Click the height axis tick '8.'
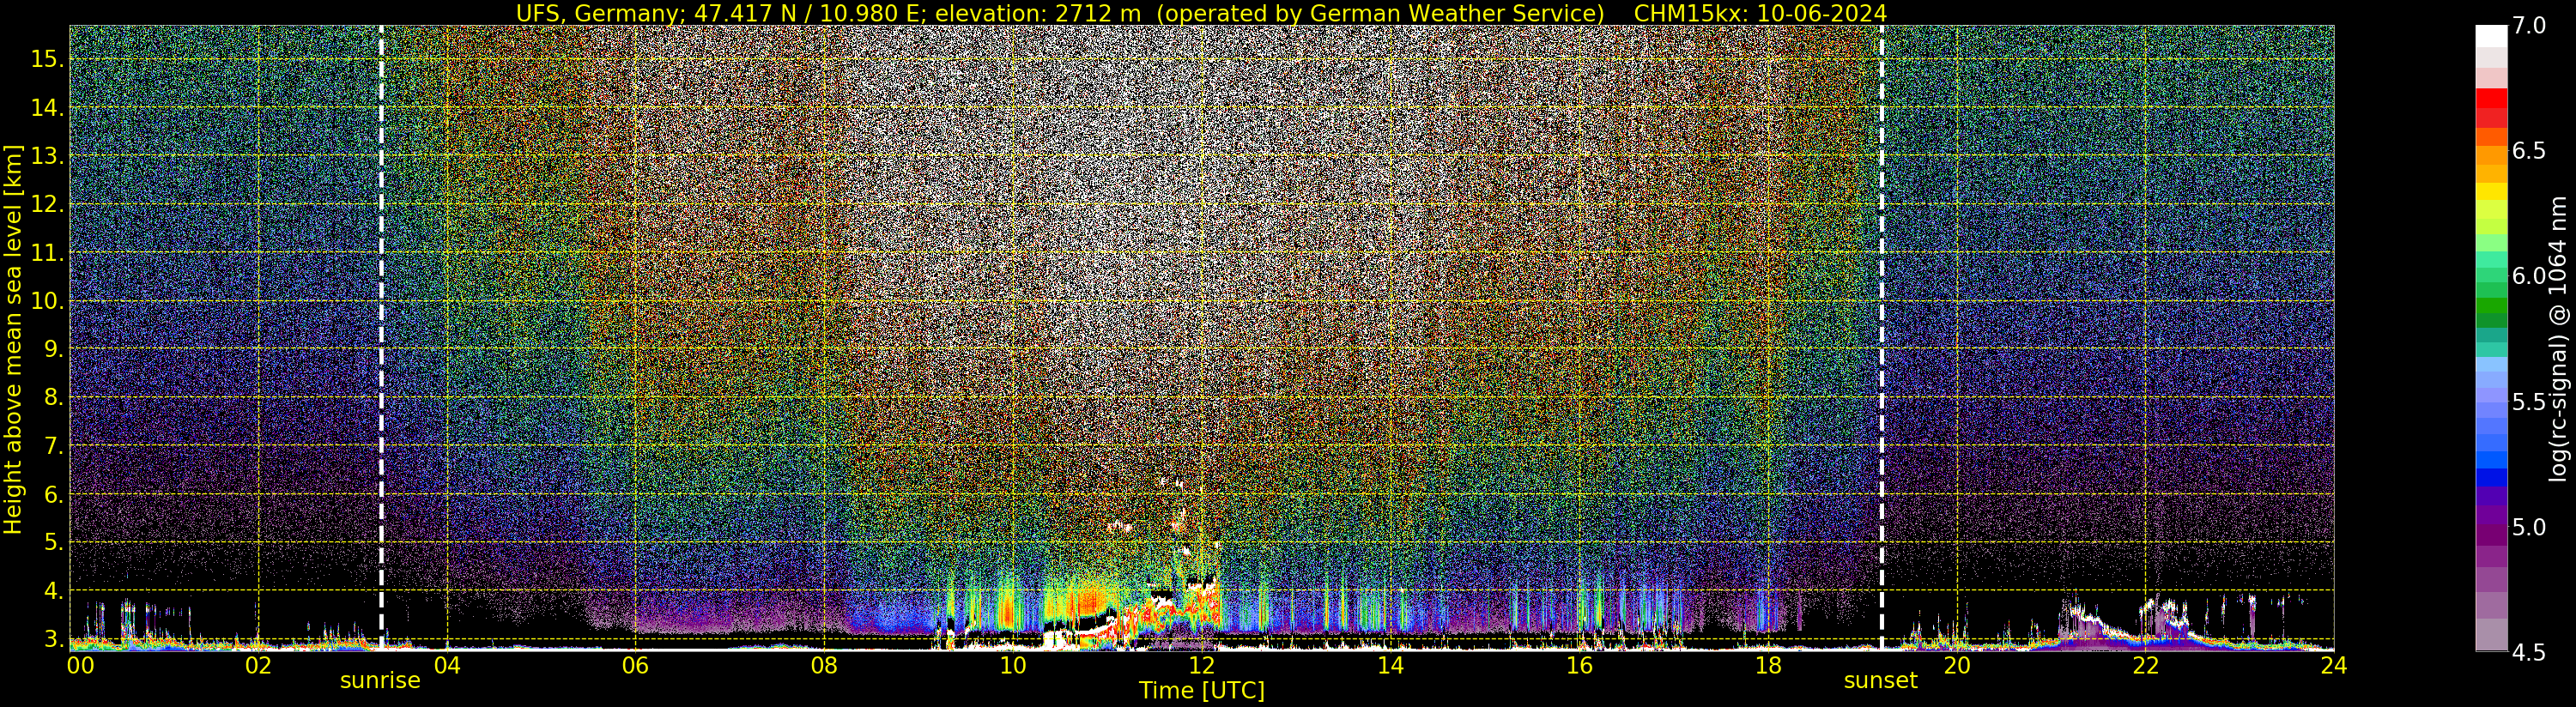The image size is (2576, 707). coord(53,397)
